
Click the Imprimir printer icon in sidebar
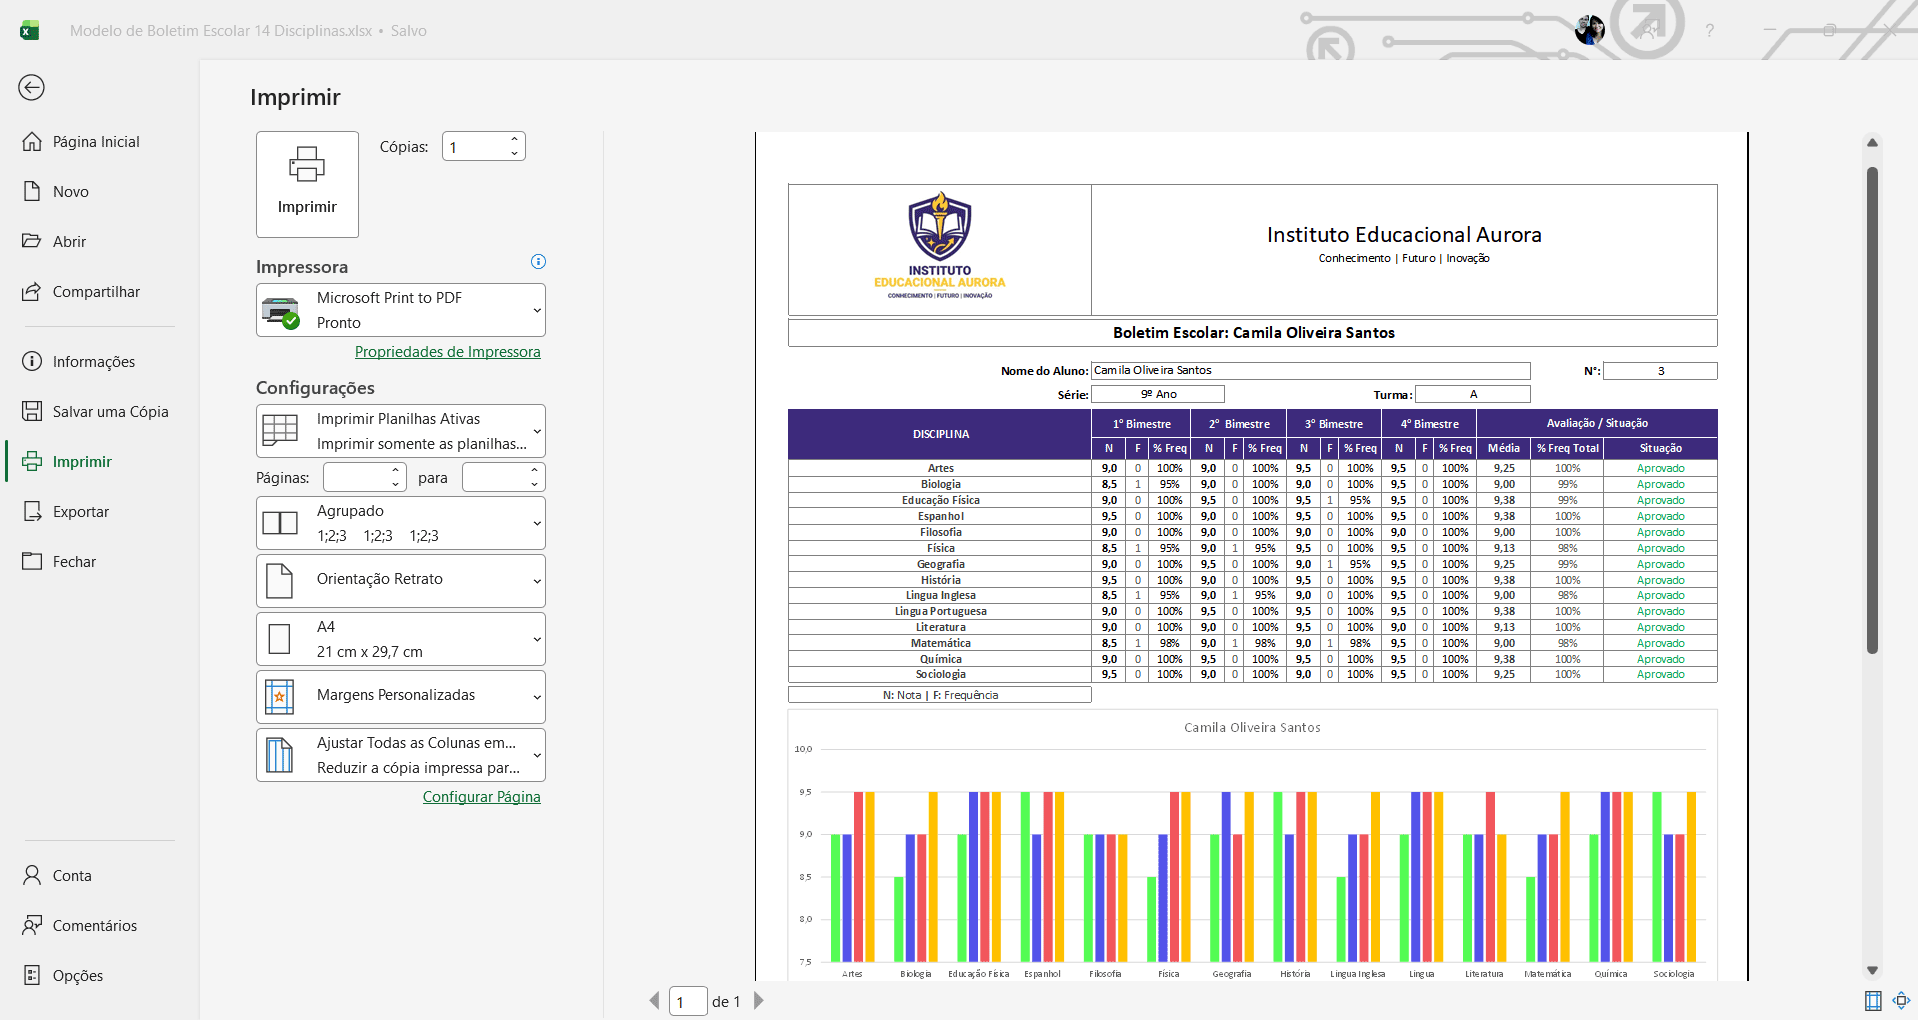pos(32,461)
